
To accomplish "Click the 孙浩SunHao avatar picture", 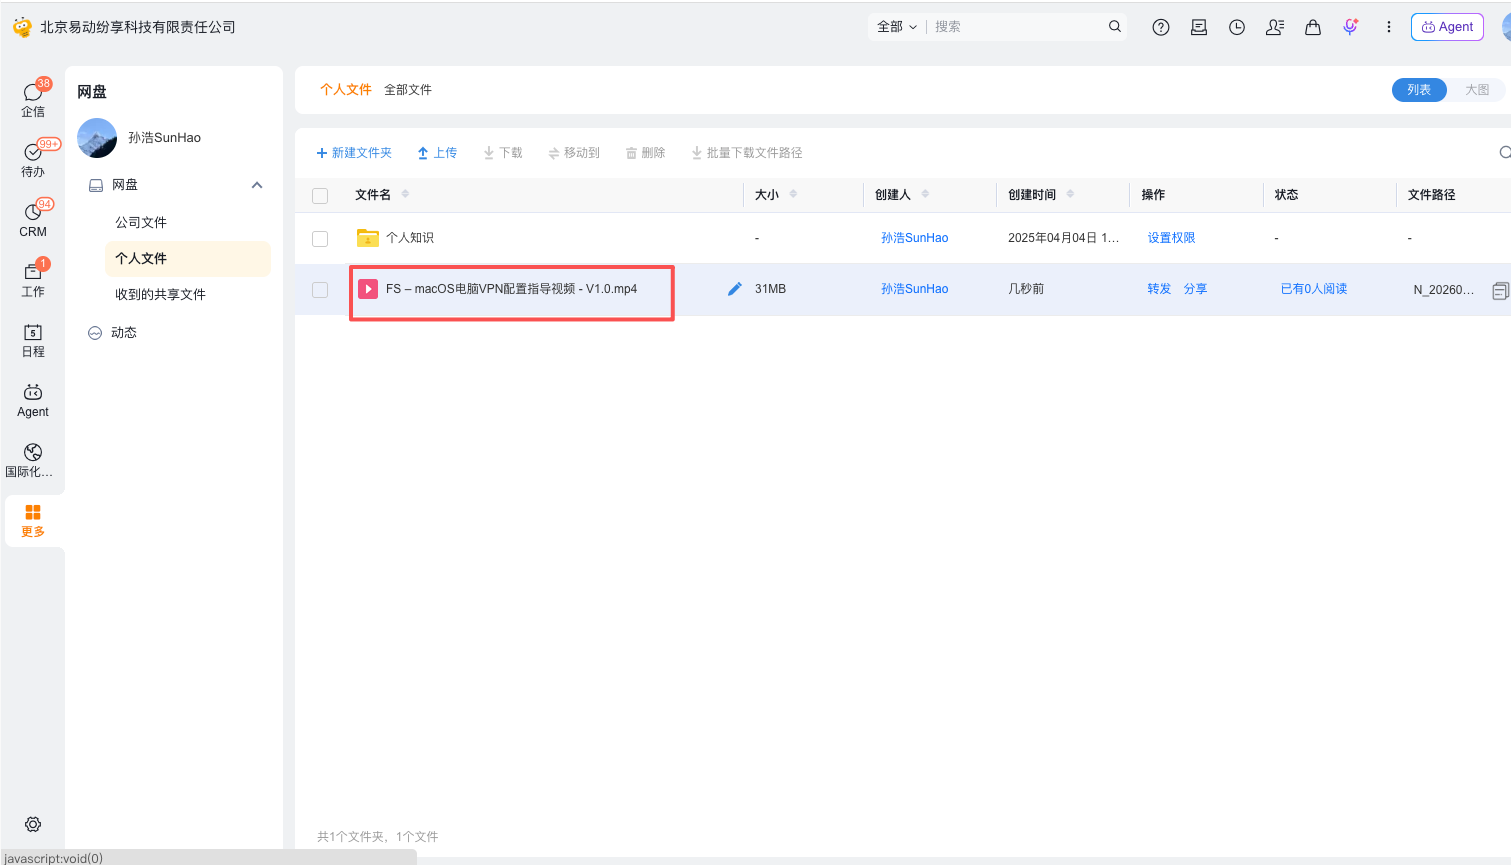I will pyautogui.click(x=97, y=138).
